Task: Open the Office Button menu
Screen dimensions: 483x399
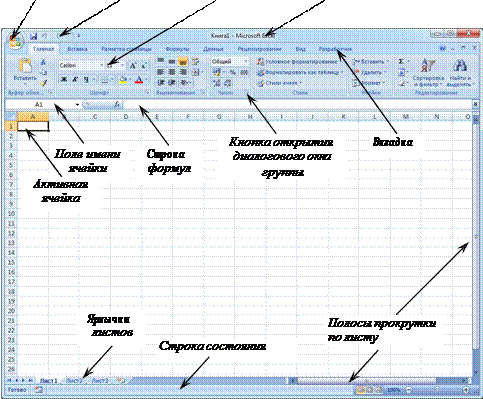Action: coord(15,41)
